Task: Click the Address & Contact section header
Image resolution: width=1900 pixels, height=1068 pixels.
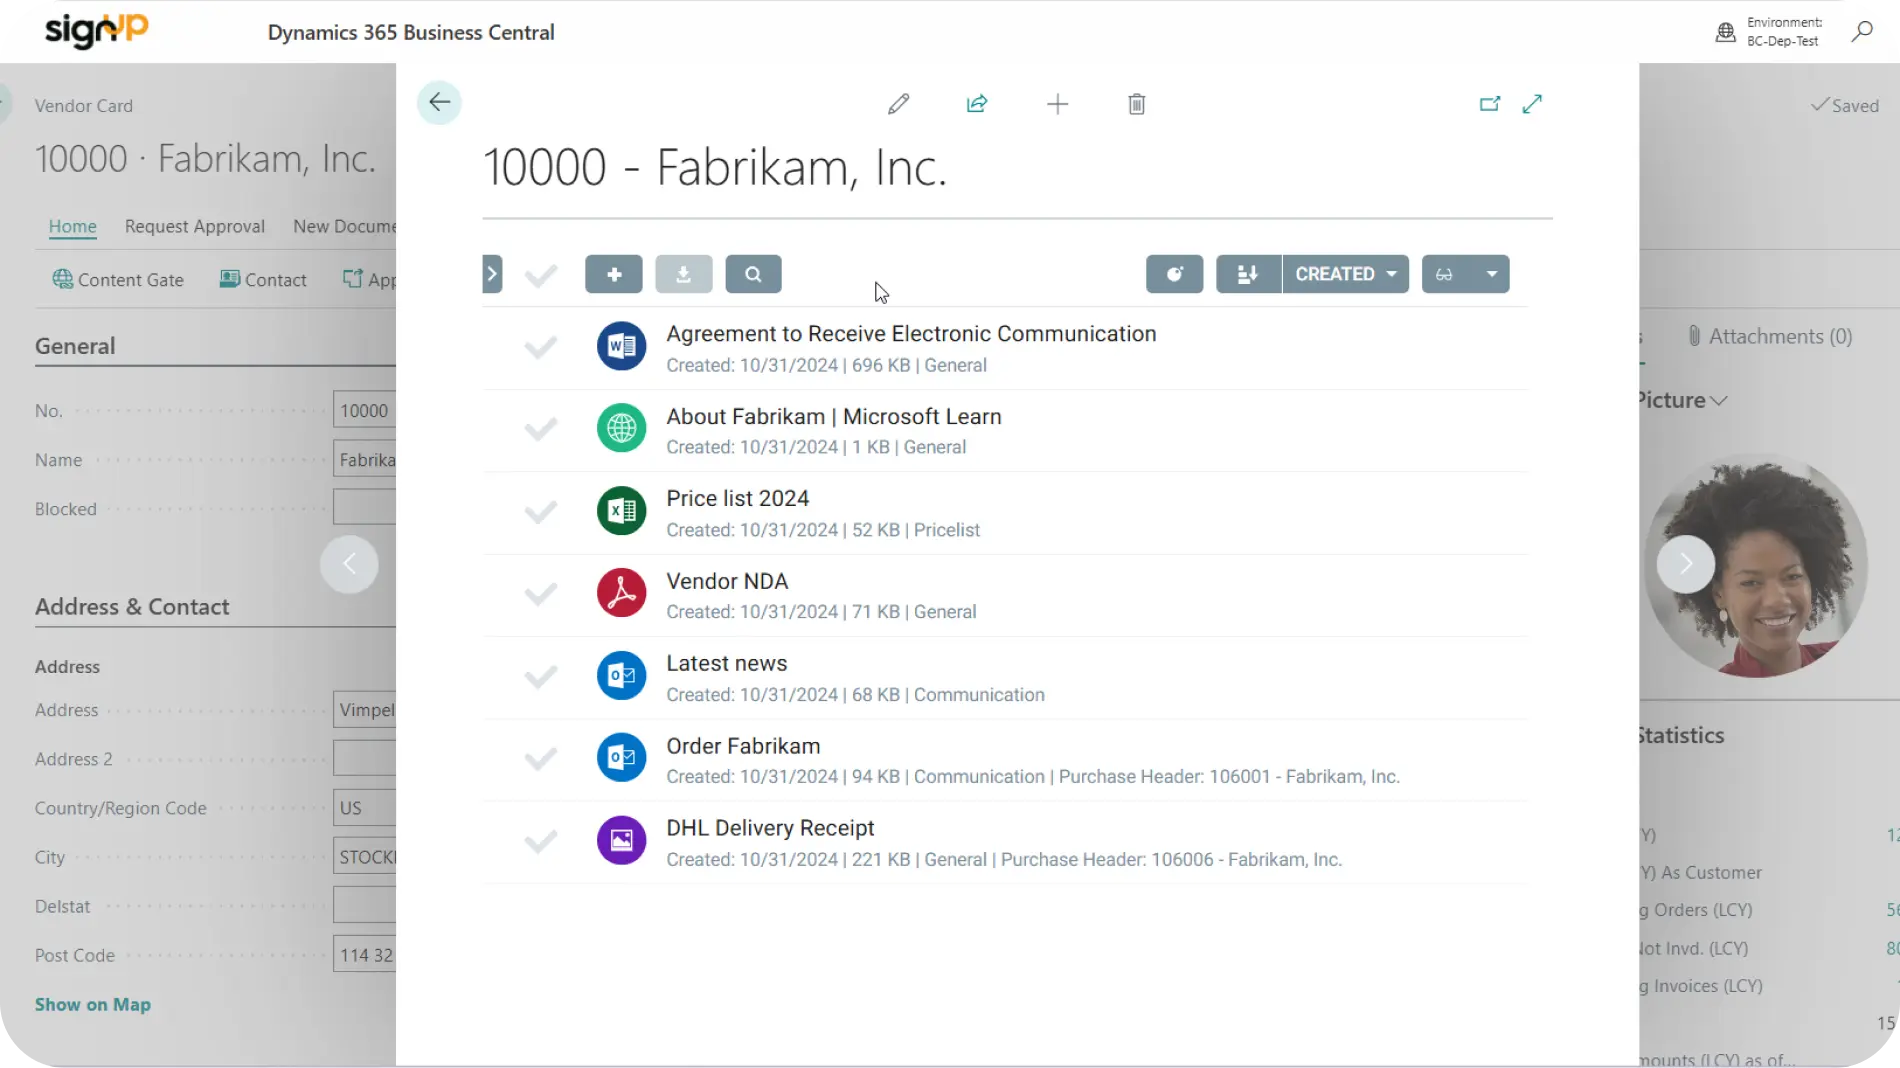Action: pos(132,607)
